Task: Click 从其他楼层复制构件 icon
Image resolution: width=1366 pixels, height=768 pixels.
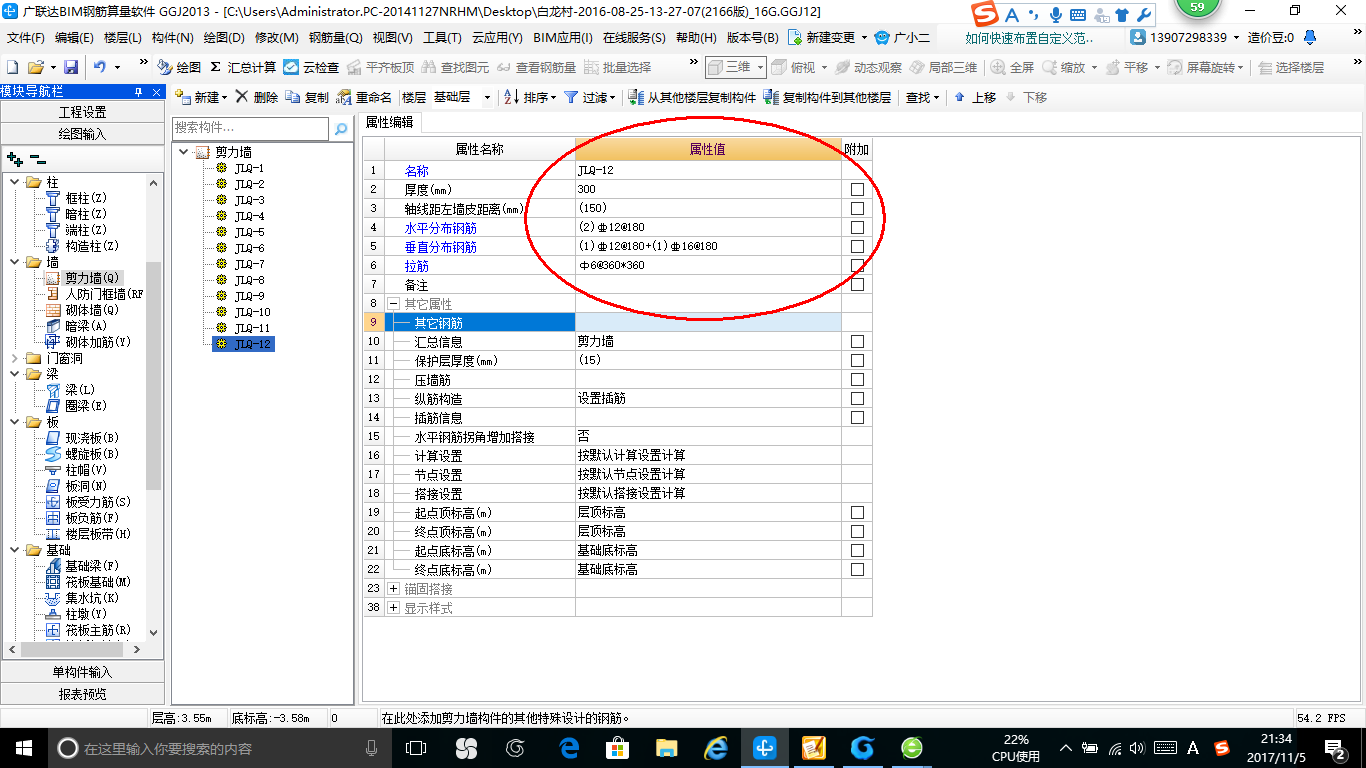Action: tap(636, 97)
